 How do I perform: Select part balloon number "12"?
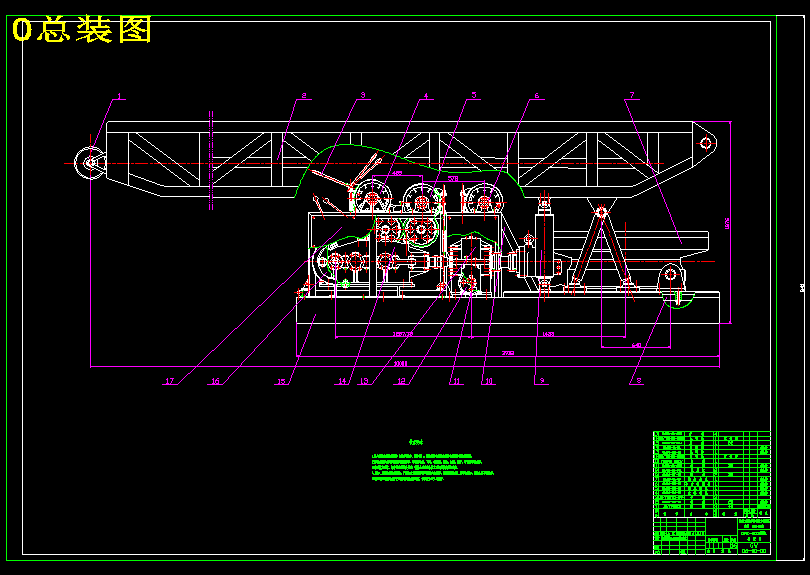[401, 381]
